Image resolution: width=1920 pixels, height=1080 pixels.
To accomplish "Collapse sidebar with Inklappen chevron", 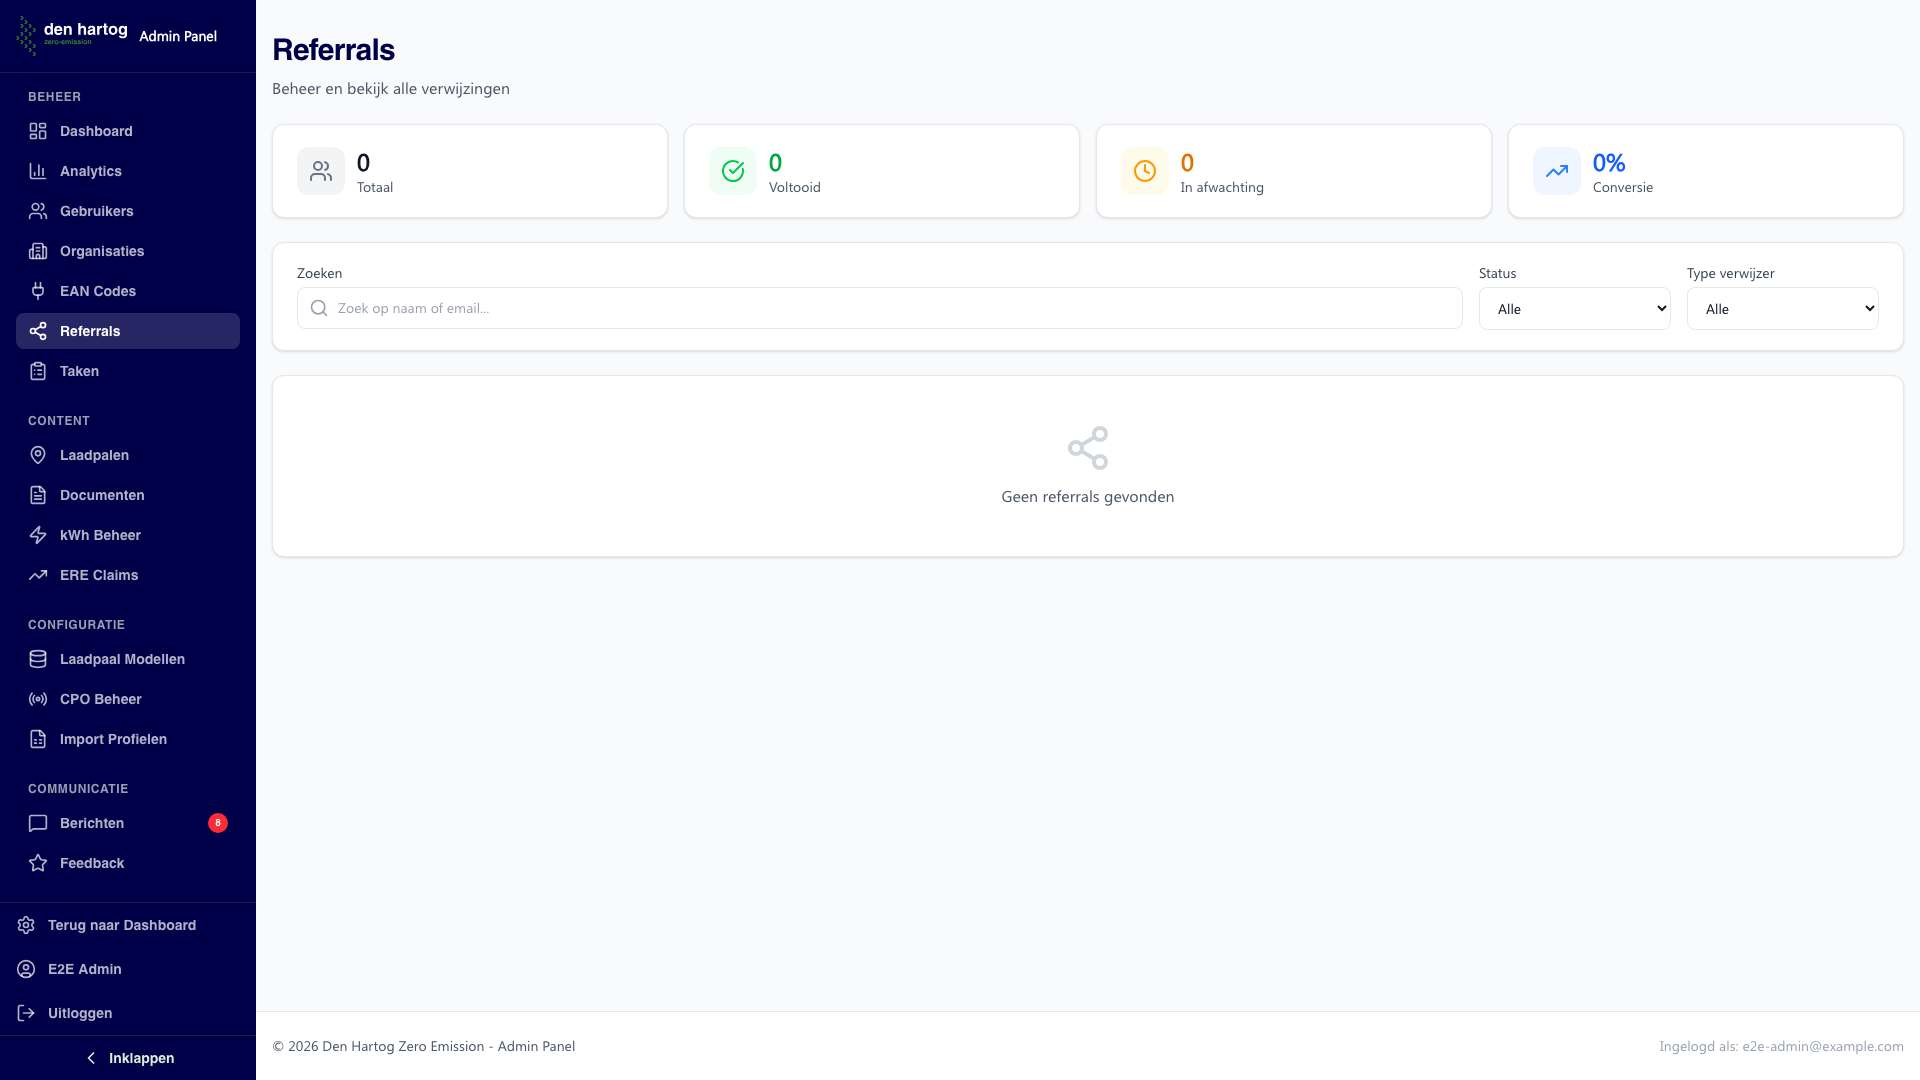I will point(92,1058).
